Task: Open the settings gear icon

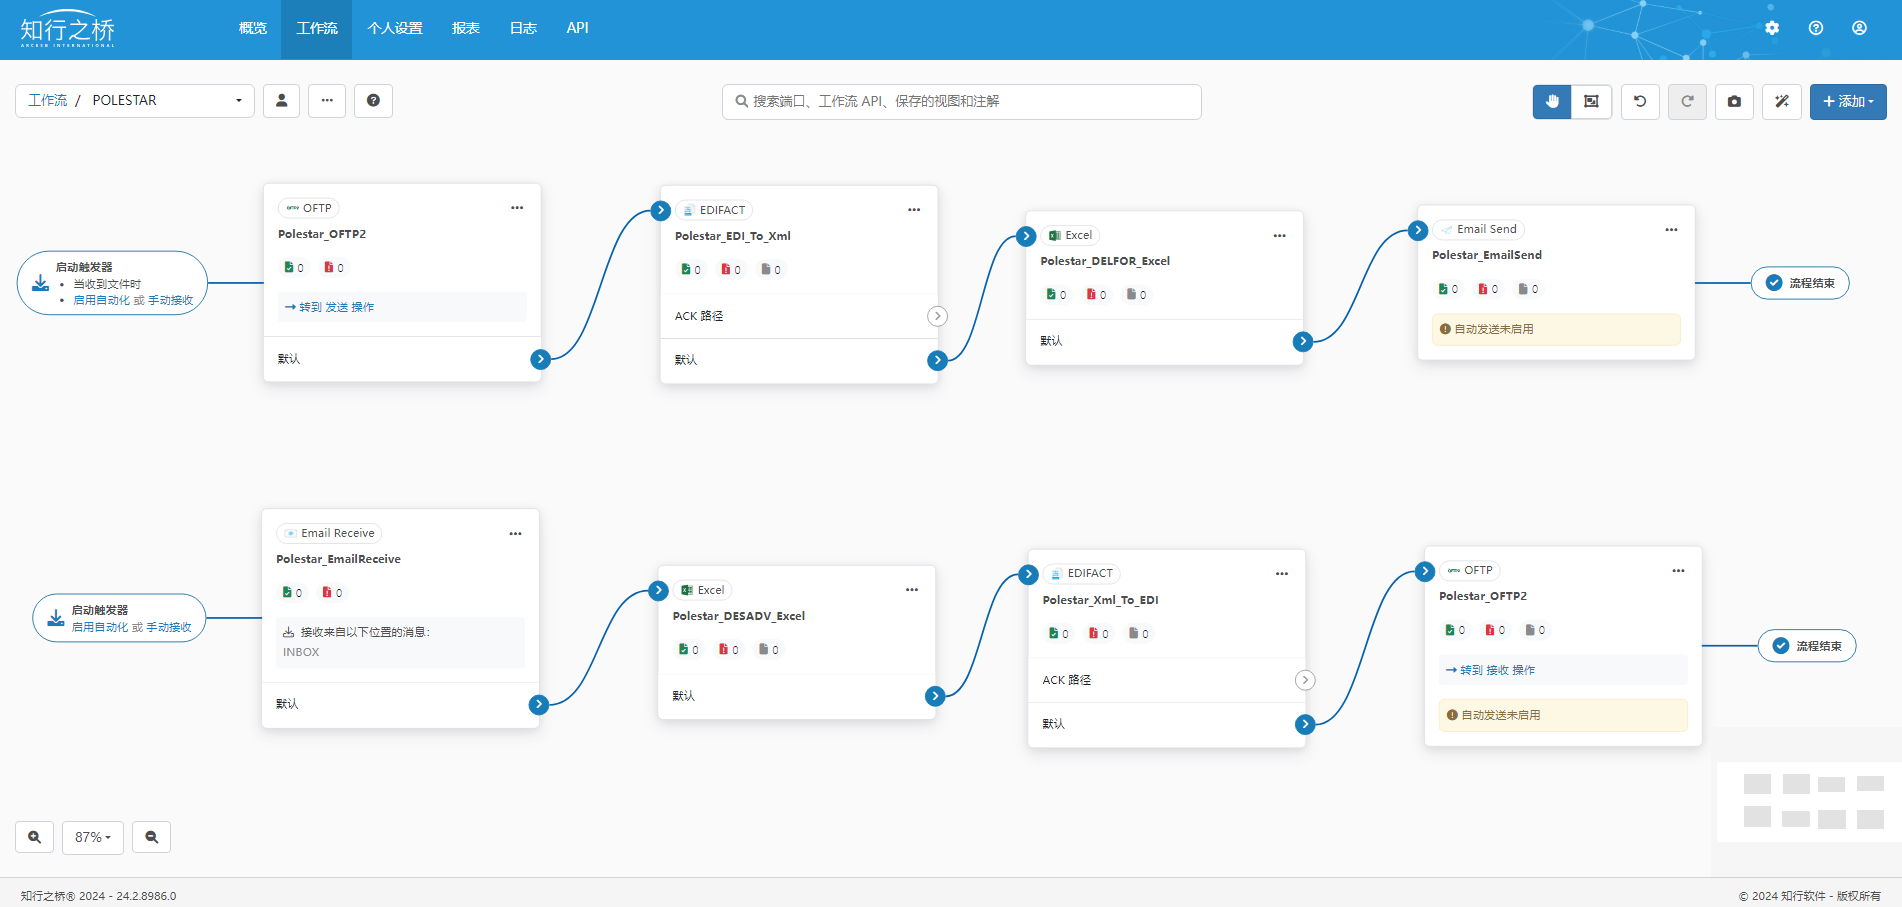Action: (1772, 28)
